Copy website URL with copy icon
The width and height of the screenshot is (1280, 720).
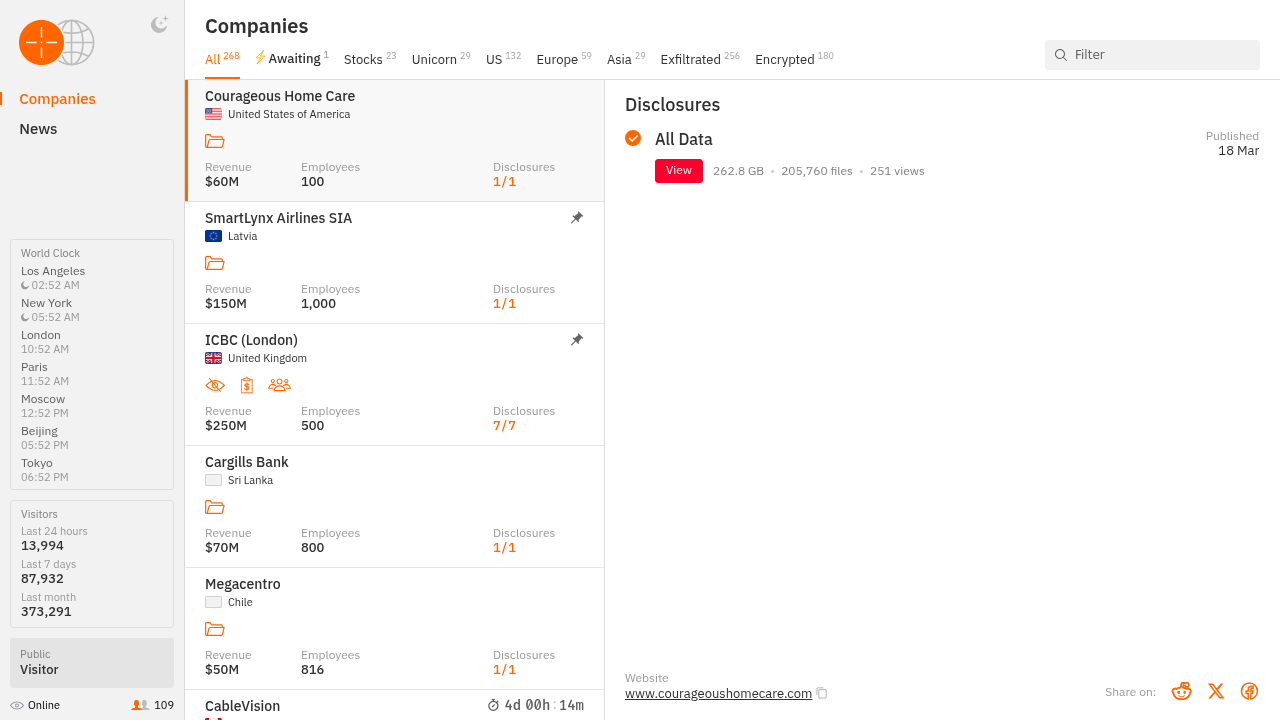[822, 693]
